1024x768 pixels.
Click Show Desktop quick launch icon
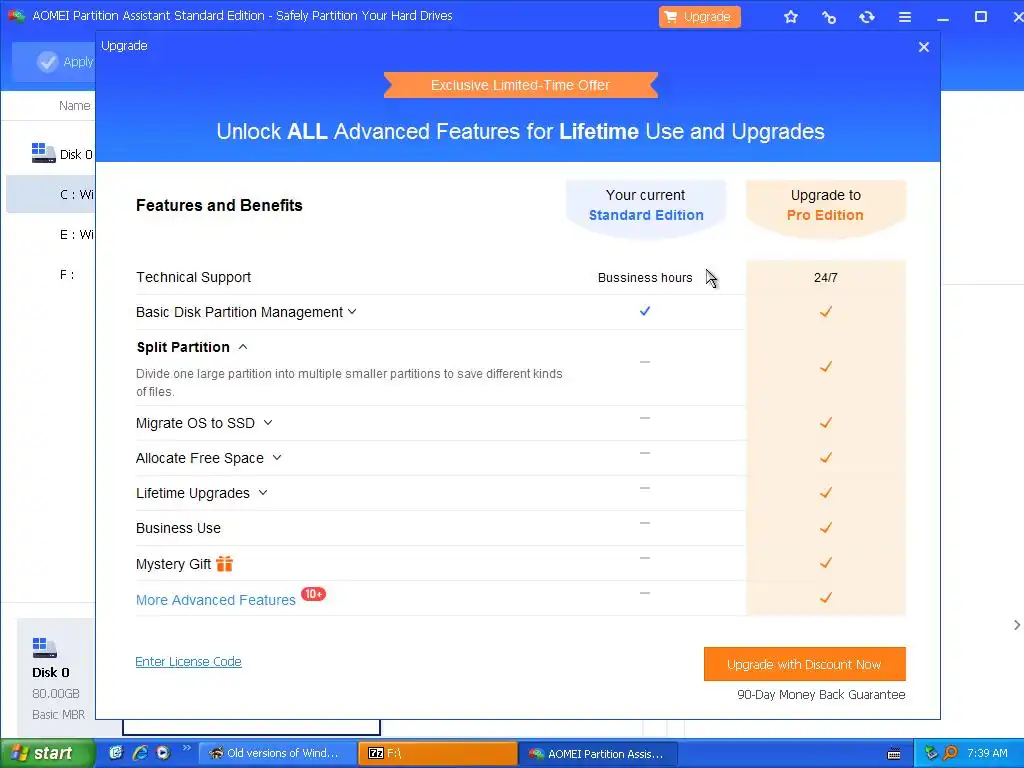point(116,753)
